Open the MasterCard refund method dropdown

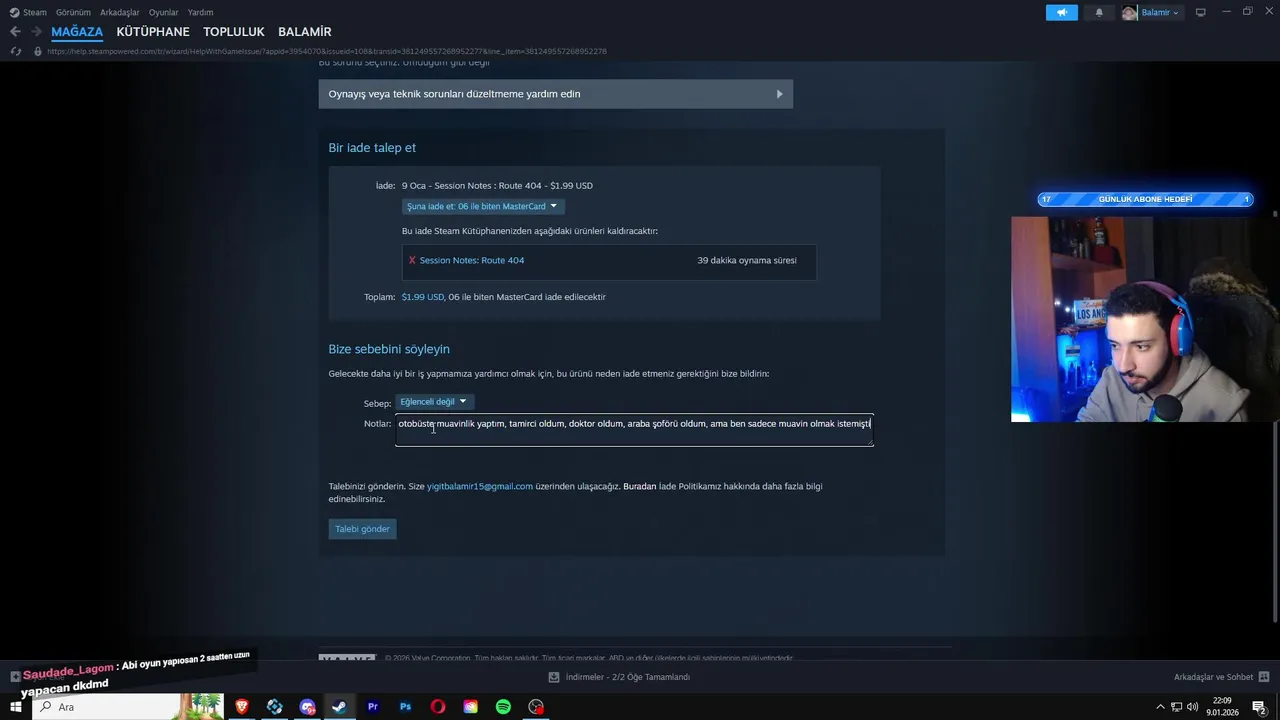coord(483,206)
